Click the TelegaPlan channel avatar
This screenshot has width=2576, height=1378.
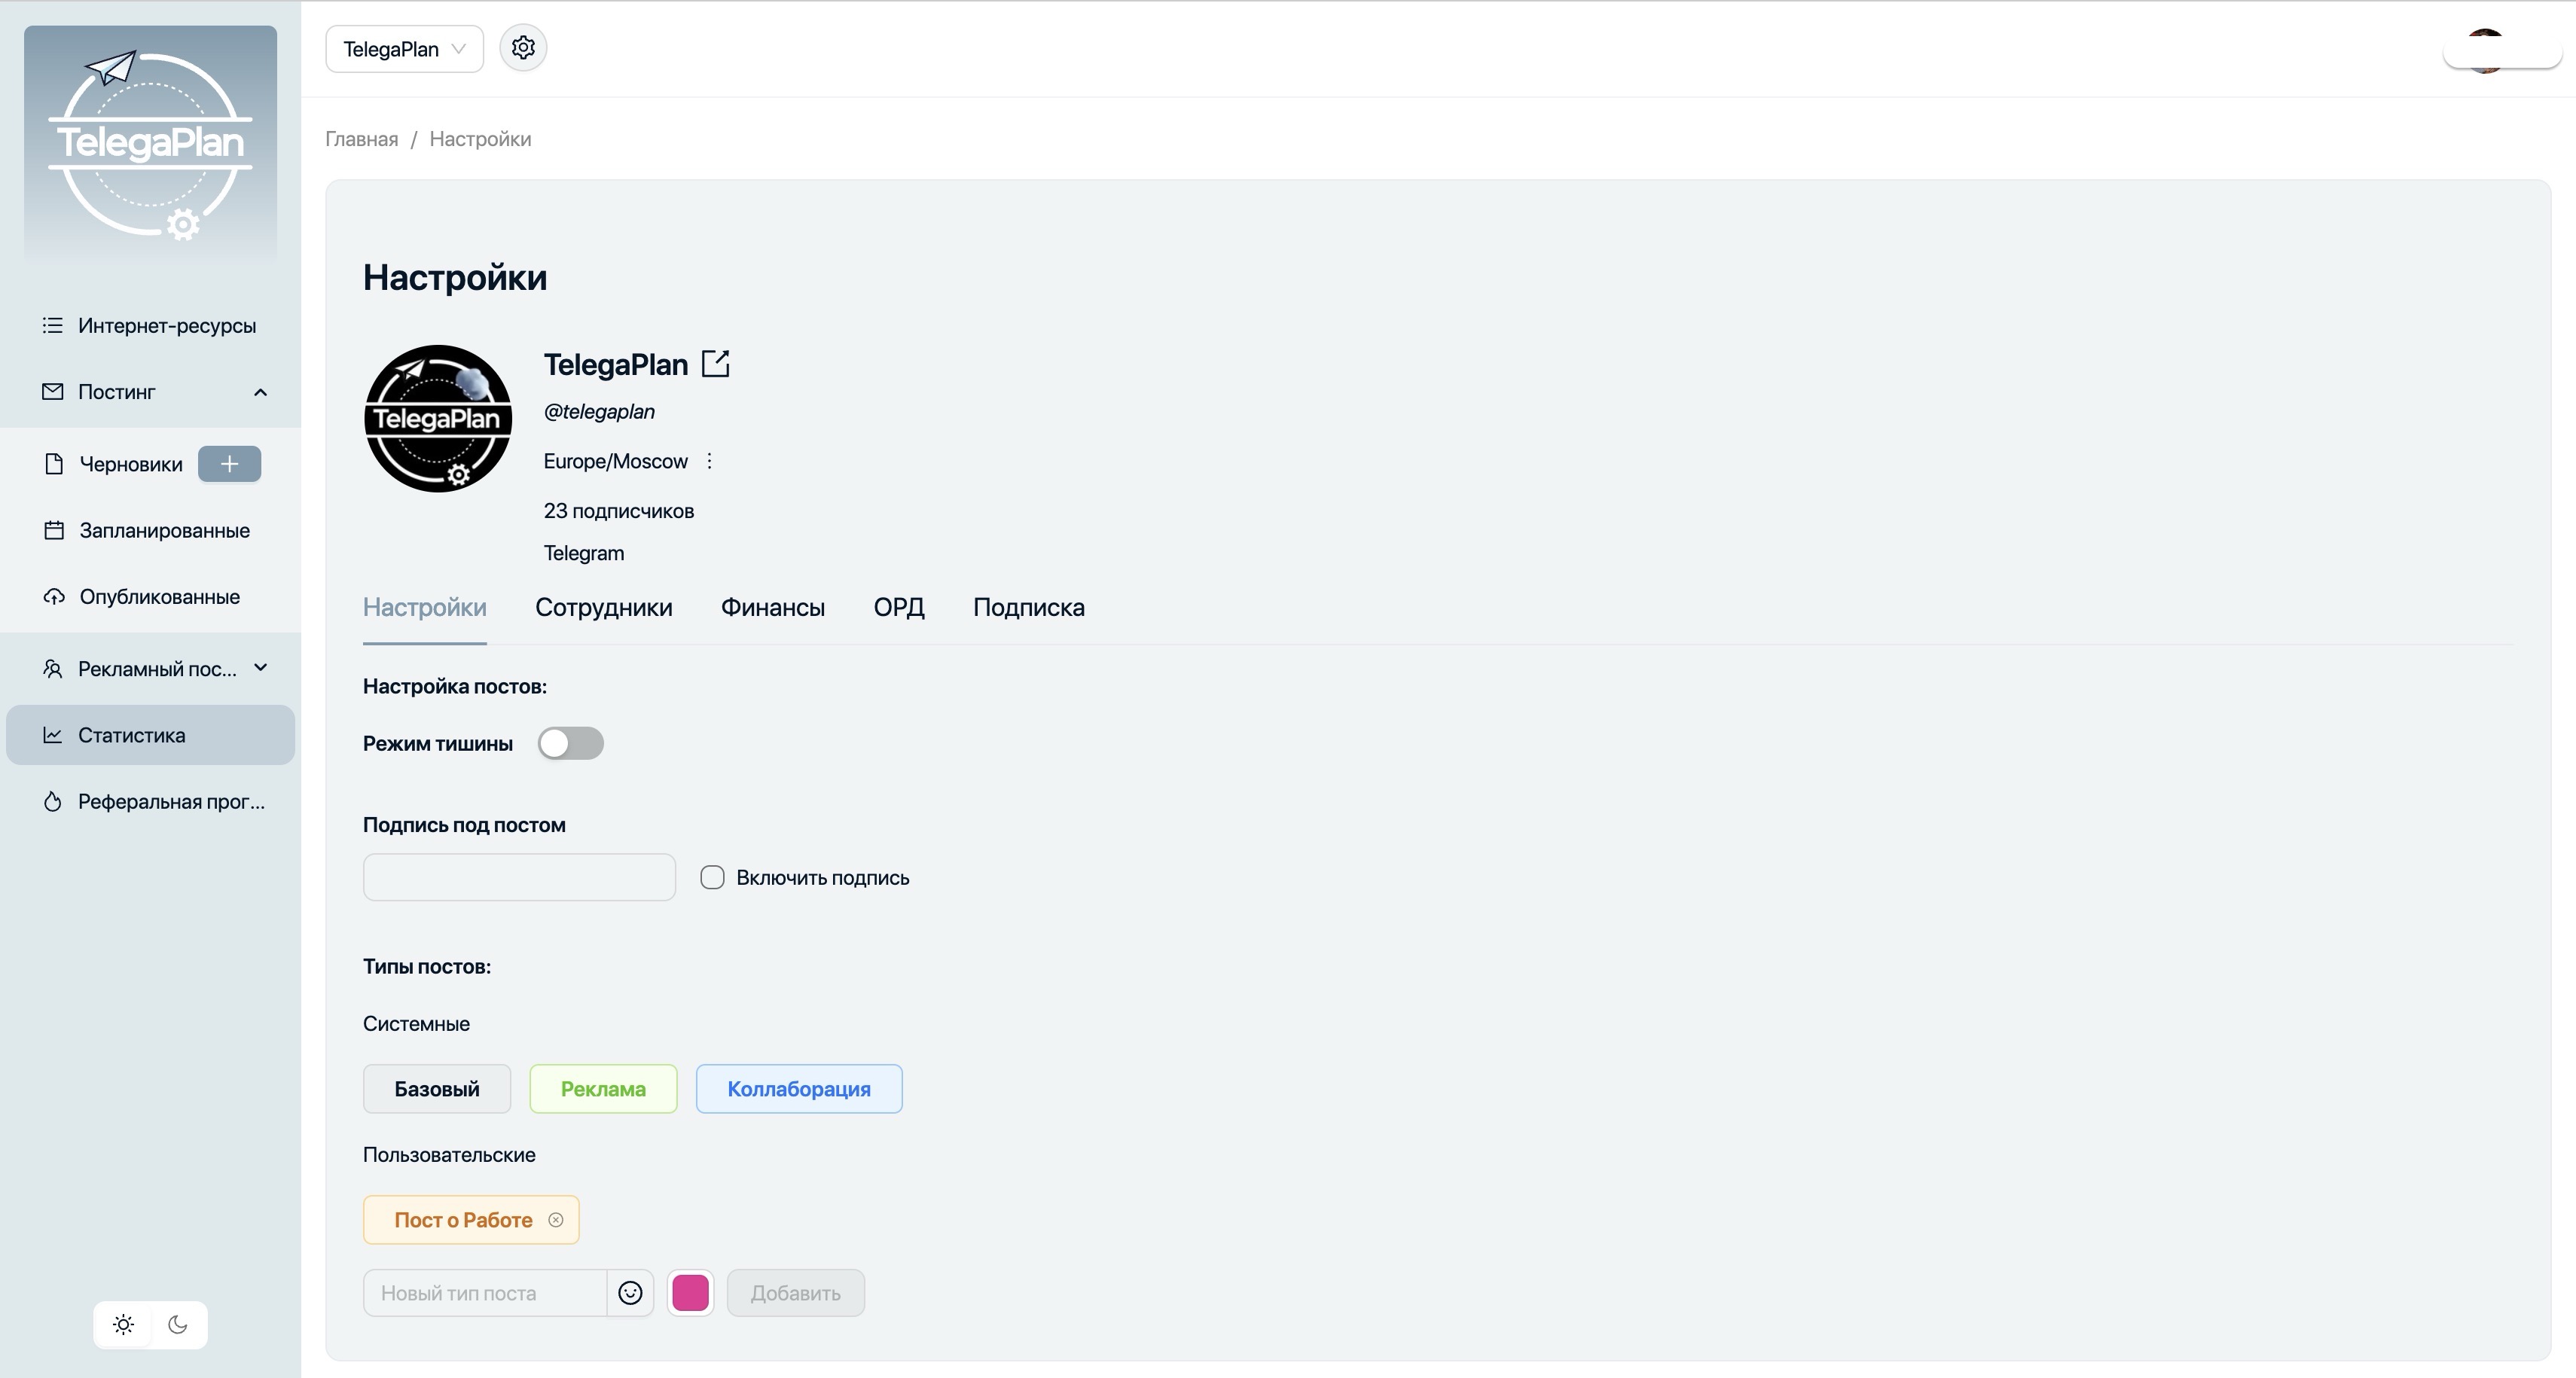[438, 419]
